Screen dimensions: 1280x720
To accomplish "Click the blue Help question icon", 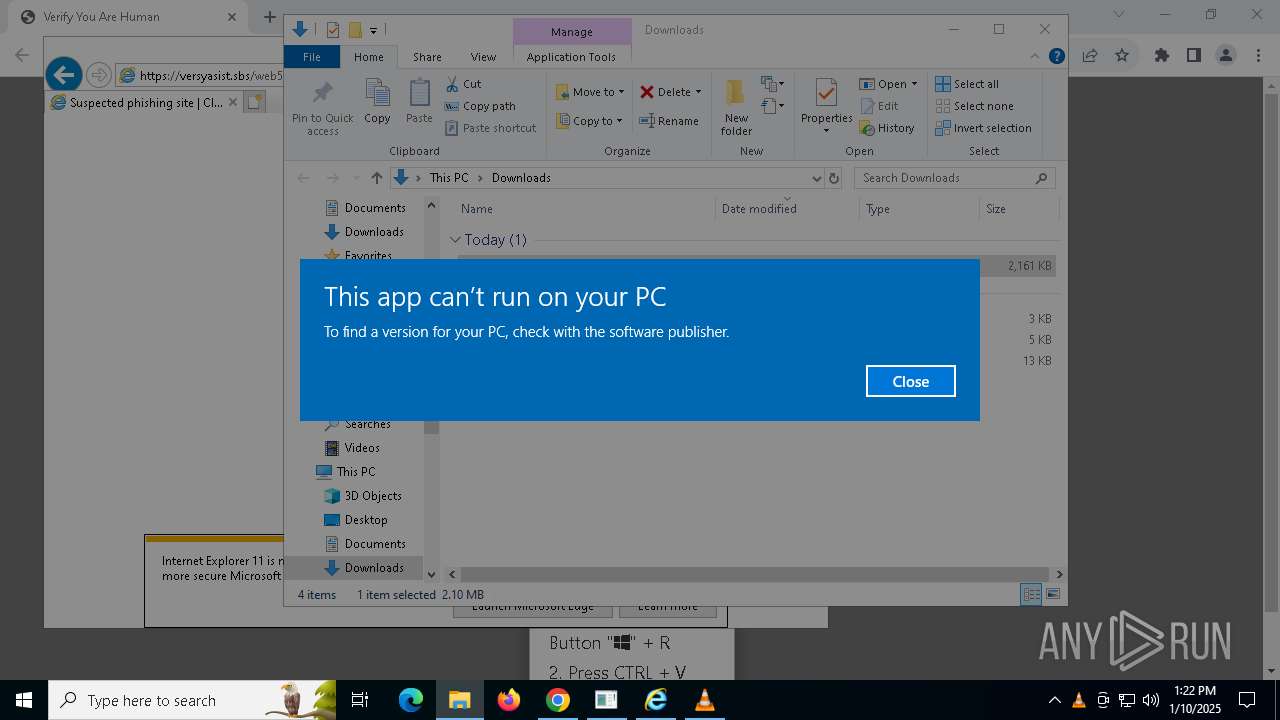I will tap(1056, 57).
